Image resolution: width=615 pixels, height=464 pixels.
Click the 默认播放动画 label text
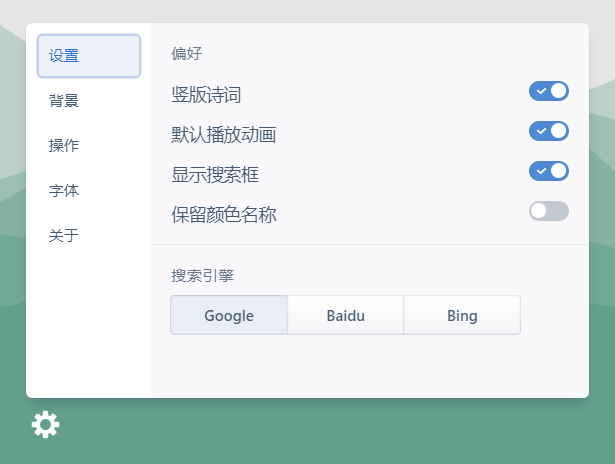pos(224,135)
